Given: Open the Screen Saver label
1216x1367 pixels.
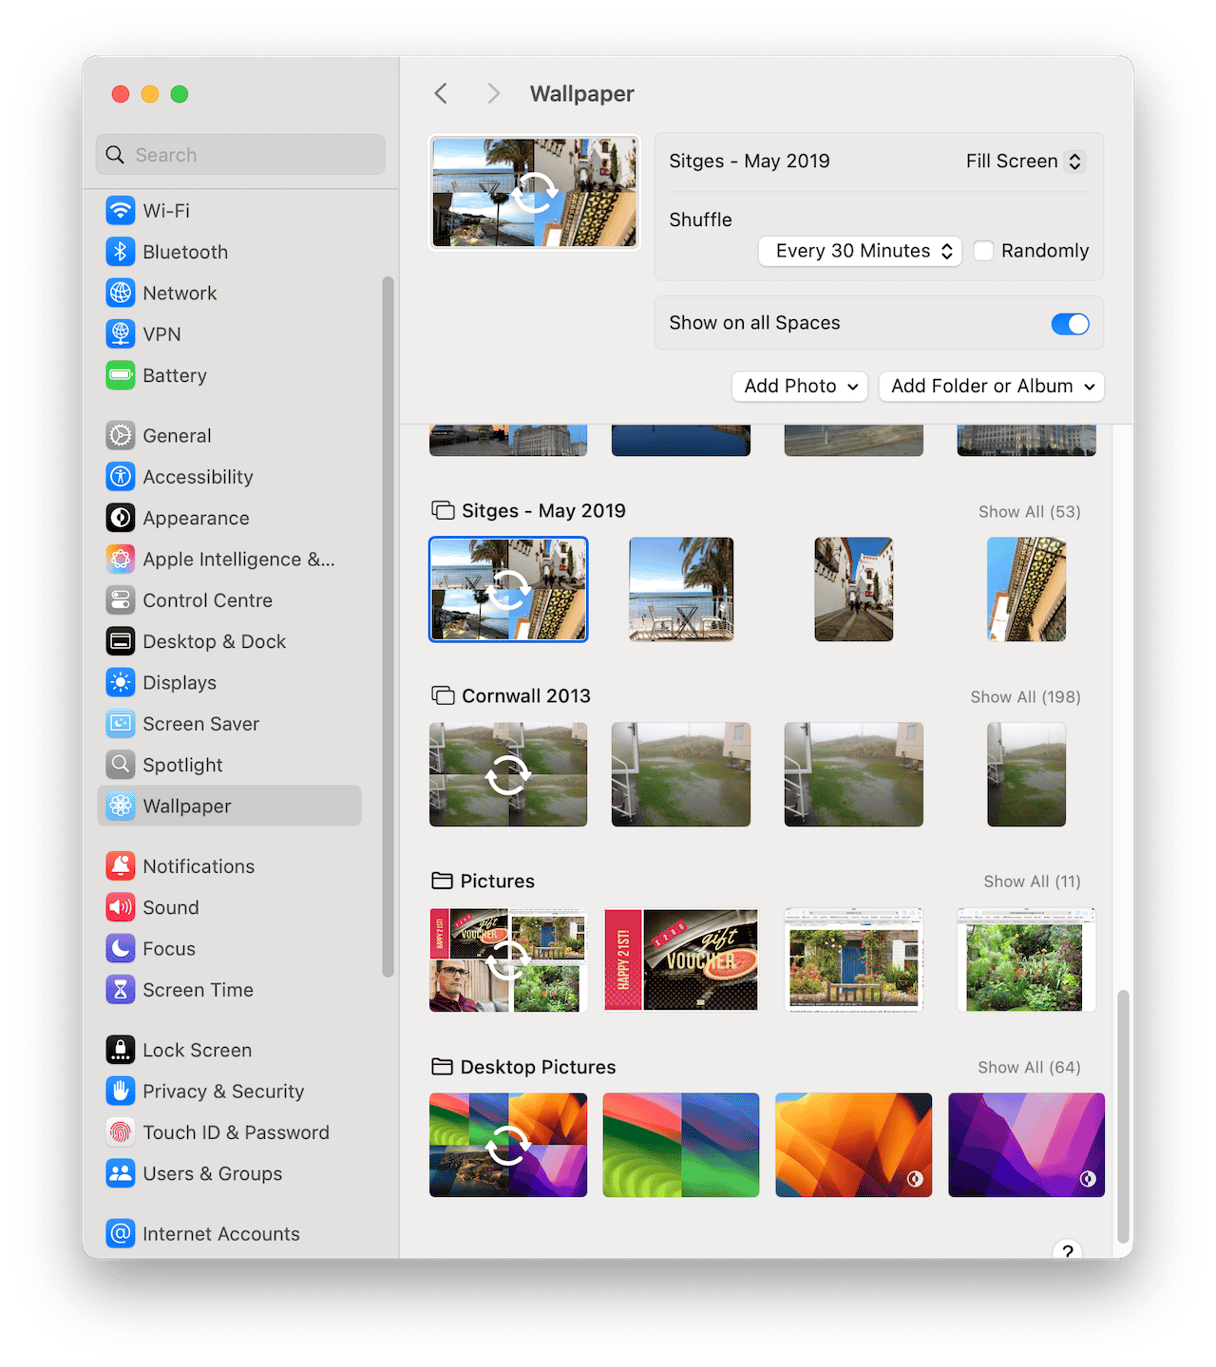Looking at the screenshot, I should point(201,723).
